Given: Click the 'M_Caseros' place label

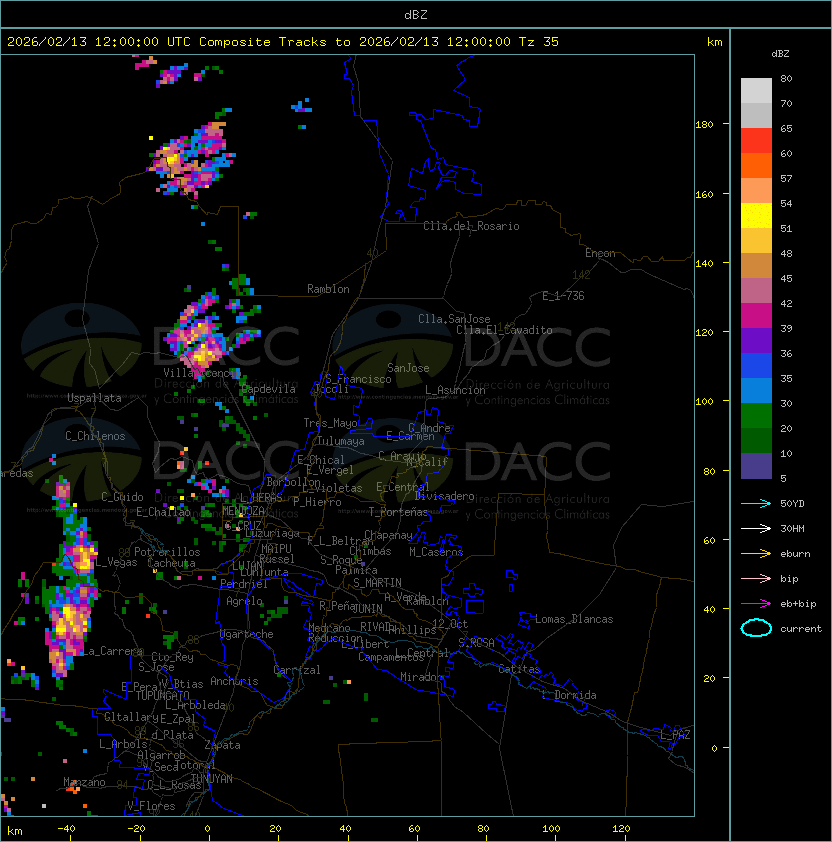Looking at the screenshot, I should pos(436,551).
